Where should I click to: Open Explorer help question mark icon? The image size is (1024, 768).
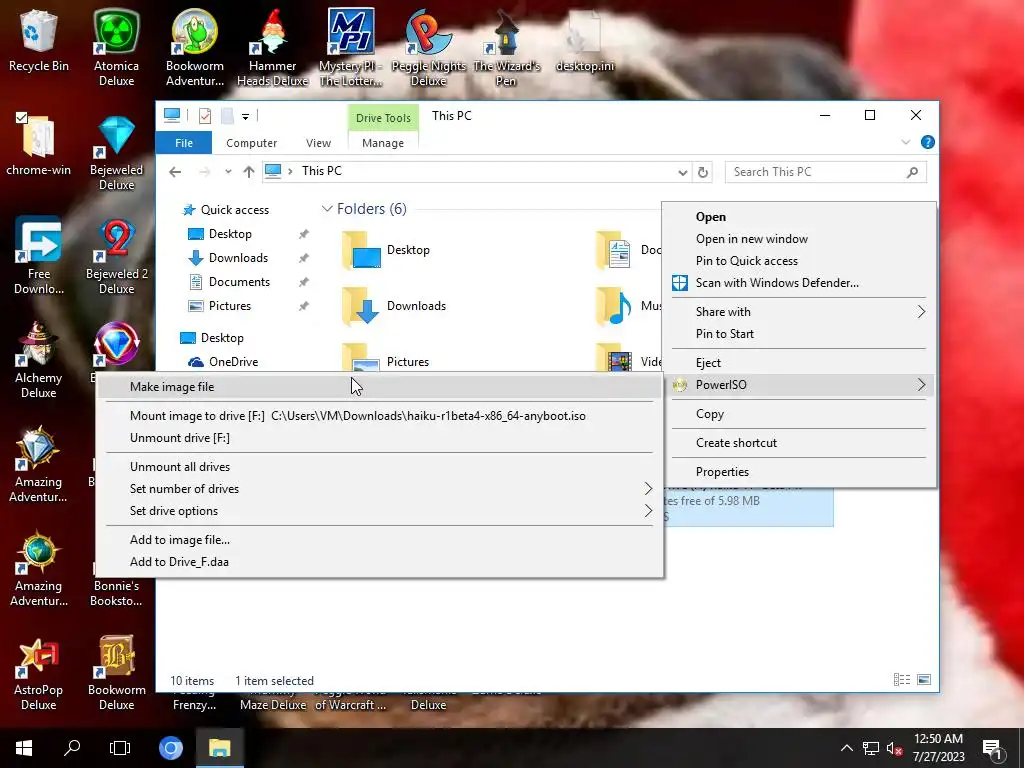point(927,142)
